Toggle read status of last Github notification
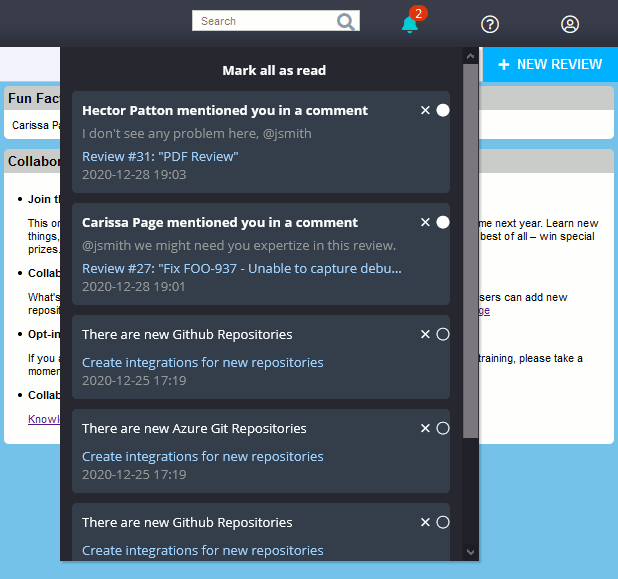The image size is (618, 579). [443, 523]
